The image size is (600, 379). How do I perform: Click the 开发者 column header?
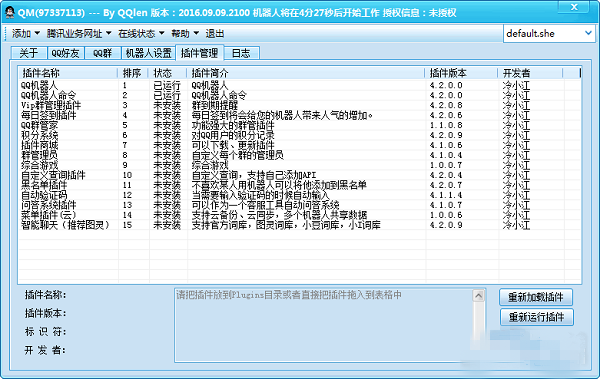click(x=530, y=73)
